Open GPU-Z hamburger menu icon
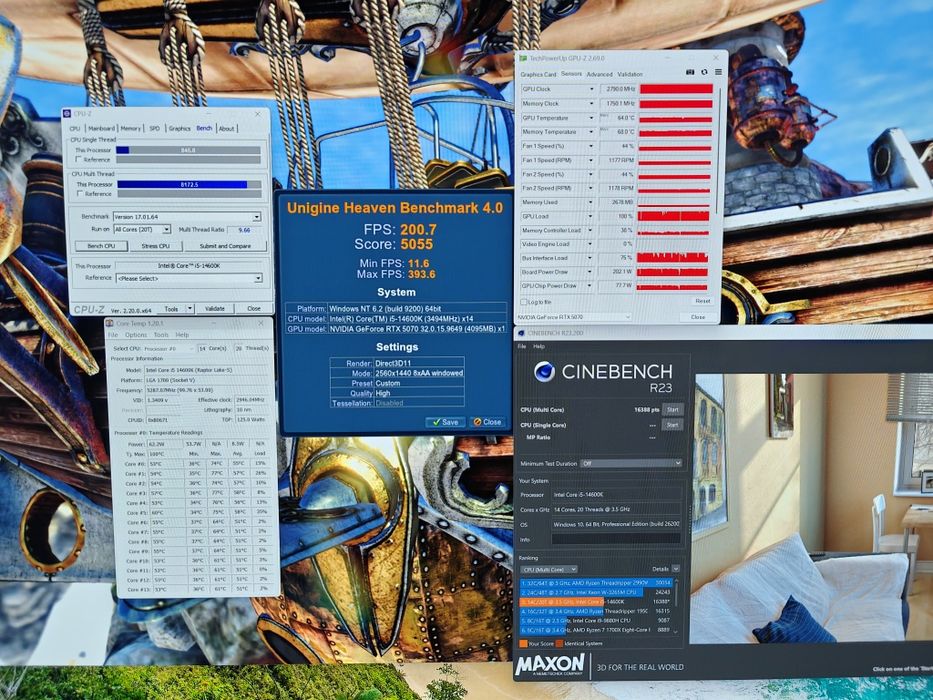The height and width of the screenshot is (700, 933). (x=718, y=72)
